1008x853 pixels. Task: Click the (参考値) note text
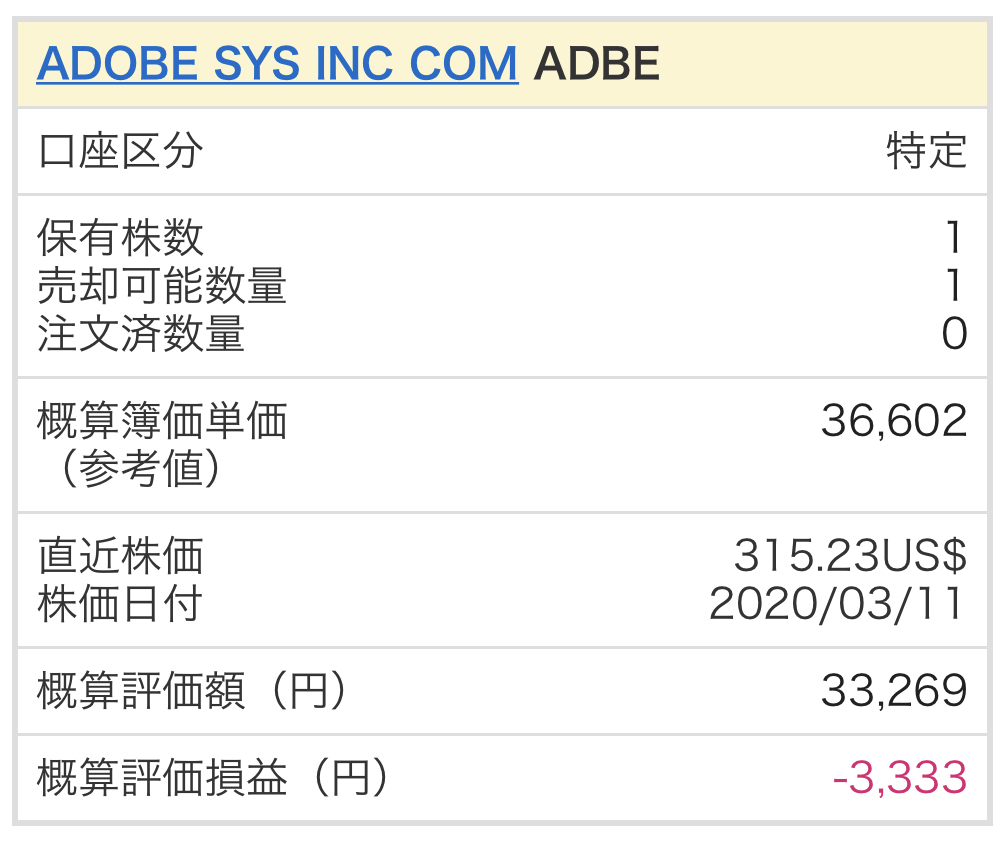(141, 468)
